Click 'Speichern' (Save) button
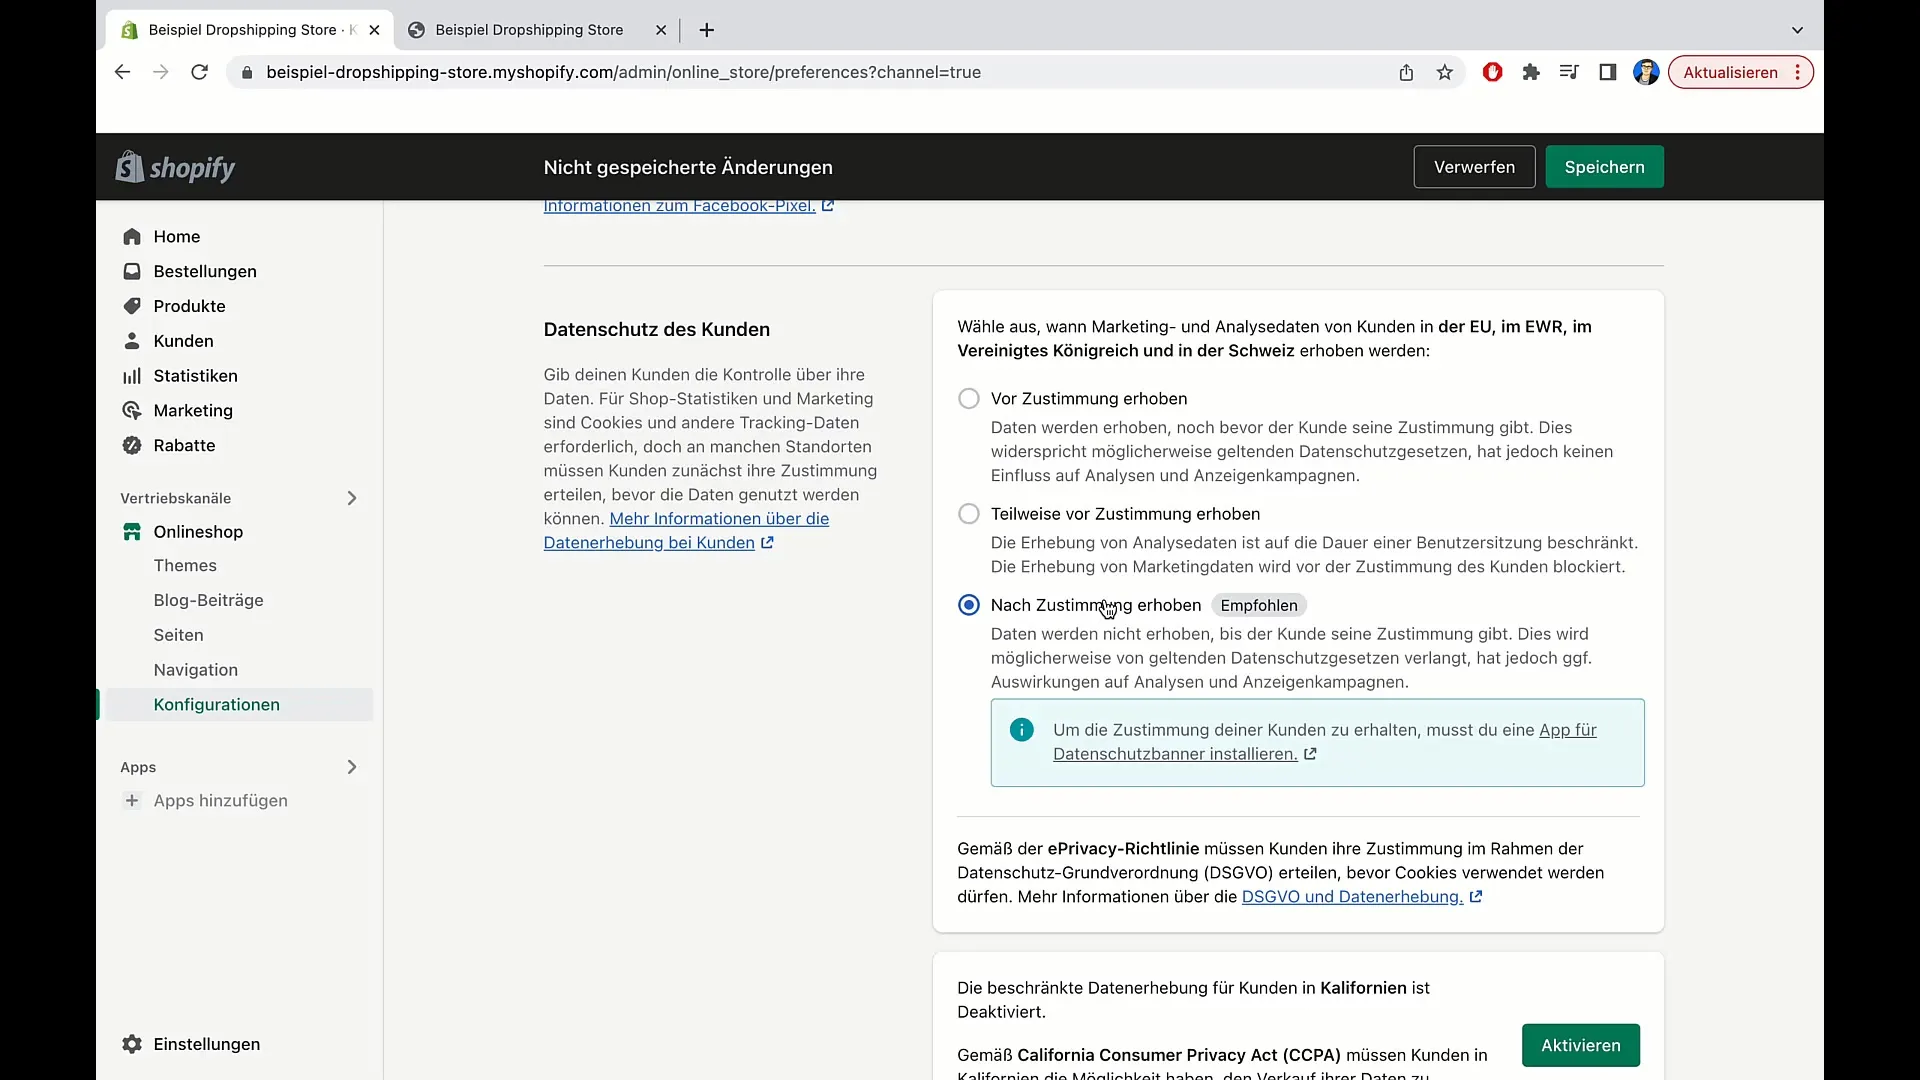1920x1080 pixels. point(1604,166)
